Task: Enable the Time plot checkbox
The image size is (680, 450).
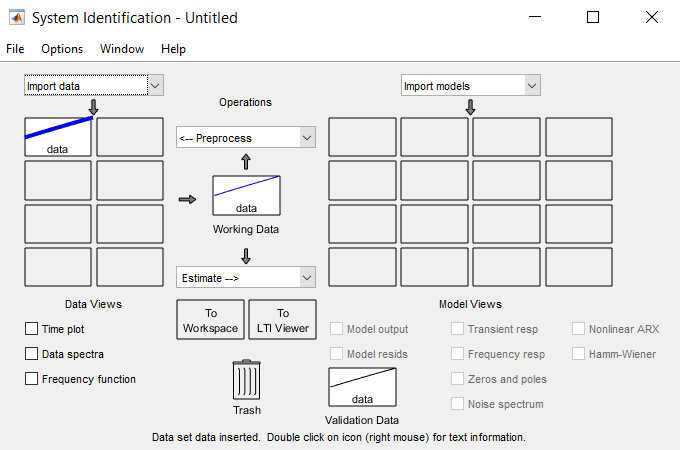Action: coord(31,329)
